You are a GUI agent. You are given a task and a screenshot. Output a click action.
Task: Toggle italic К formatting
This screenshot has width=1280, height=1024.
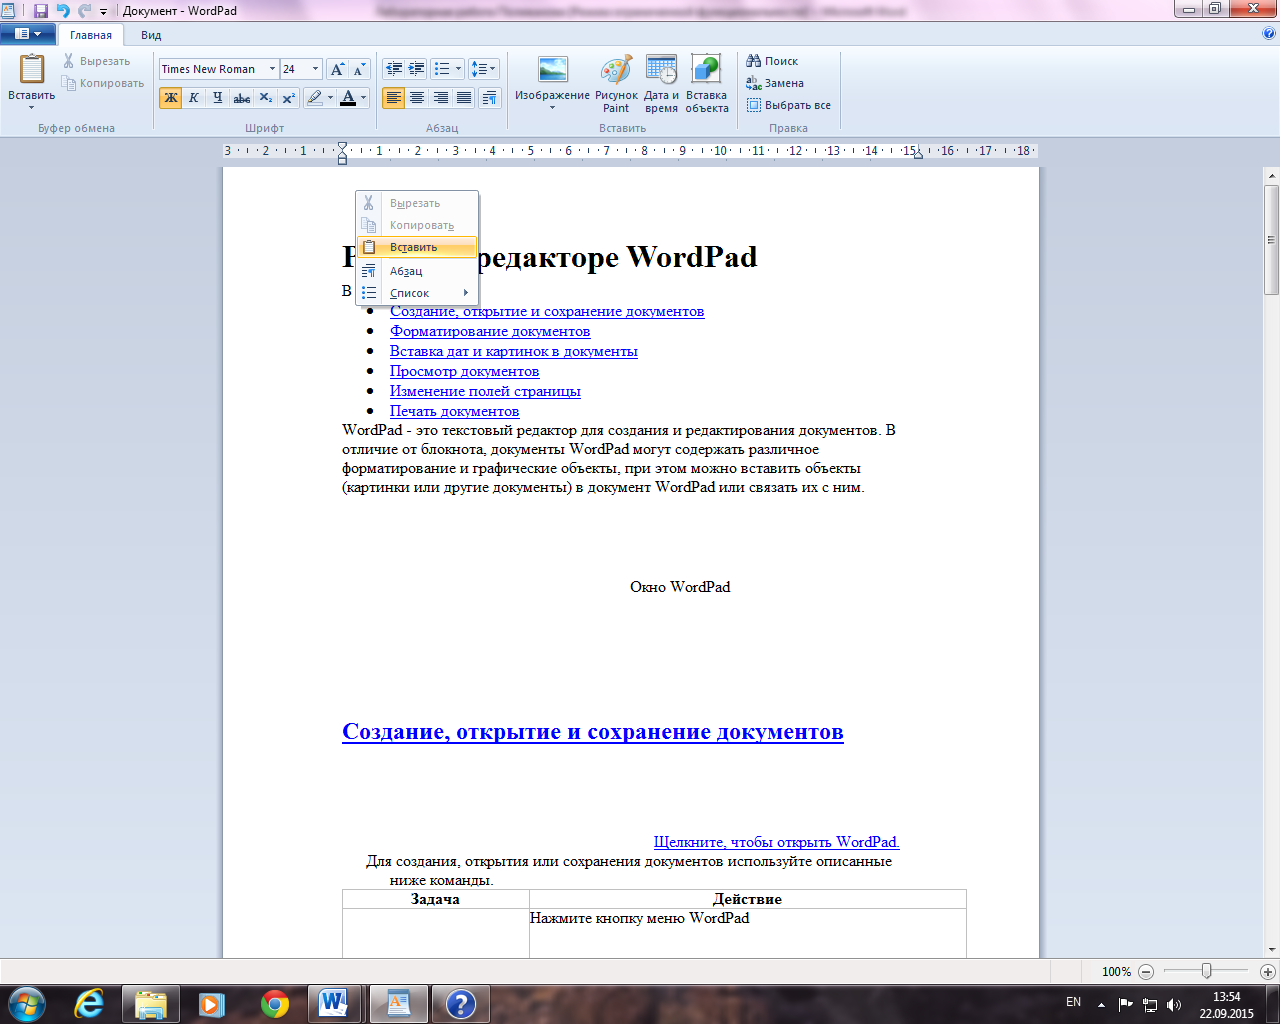(194, 98)
